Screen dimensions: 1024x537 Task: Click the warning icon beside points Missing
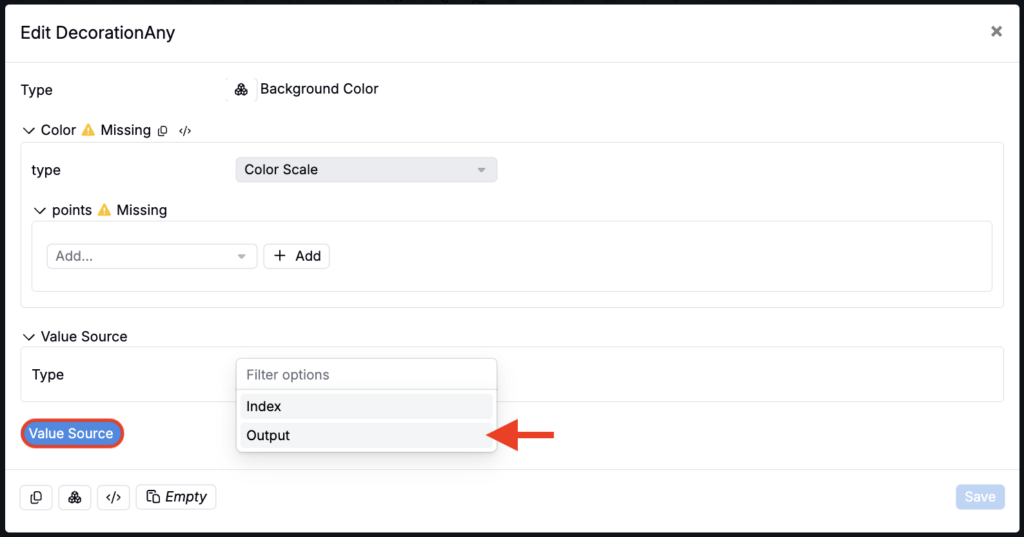click(x=104, y=210)
